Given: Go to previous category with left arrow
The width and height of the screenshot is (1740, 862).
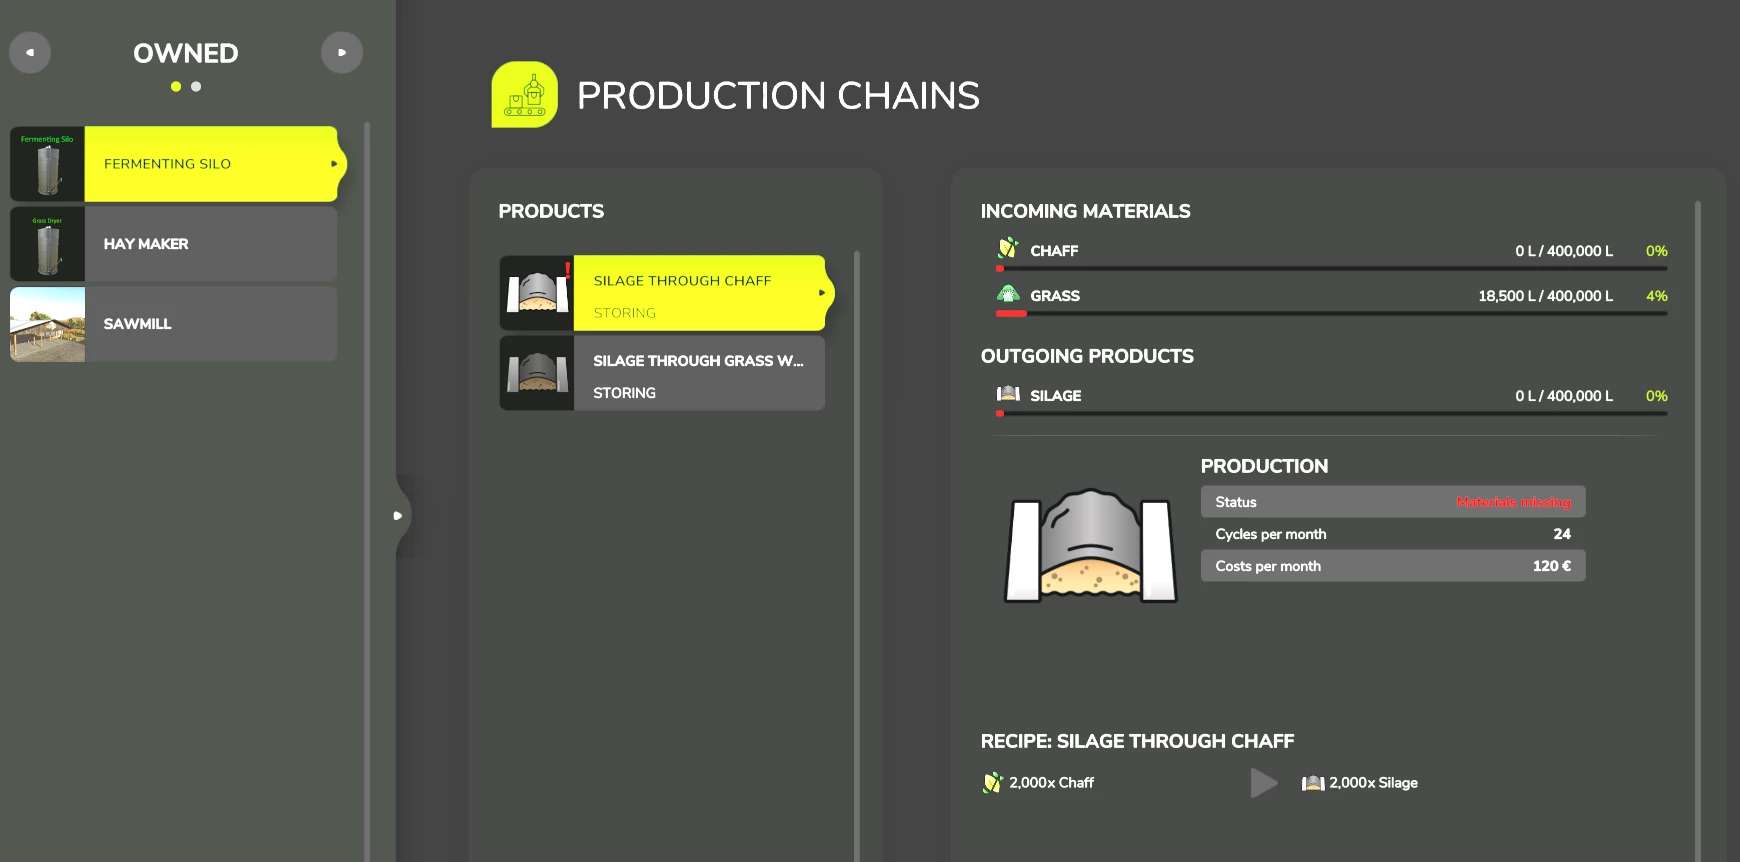Looking at the screenshot, I should pyautogui.click(x=30, y=52).
